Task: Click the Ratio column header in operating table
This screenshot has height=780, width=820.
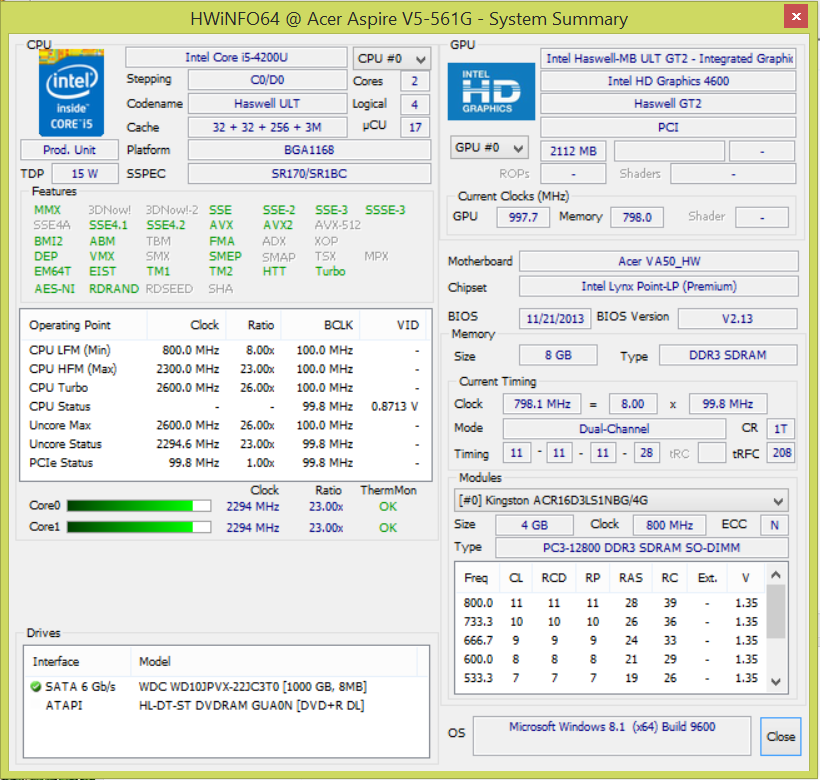Action: coord(254,325)
